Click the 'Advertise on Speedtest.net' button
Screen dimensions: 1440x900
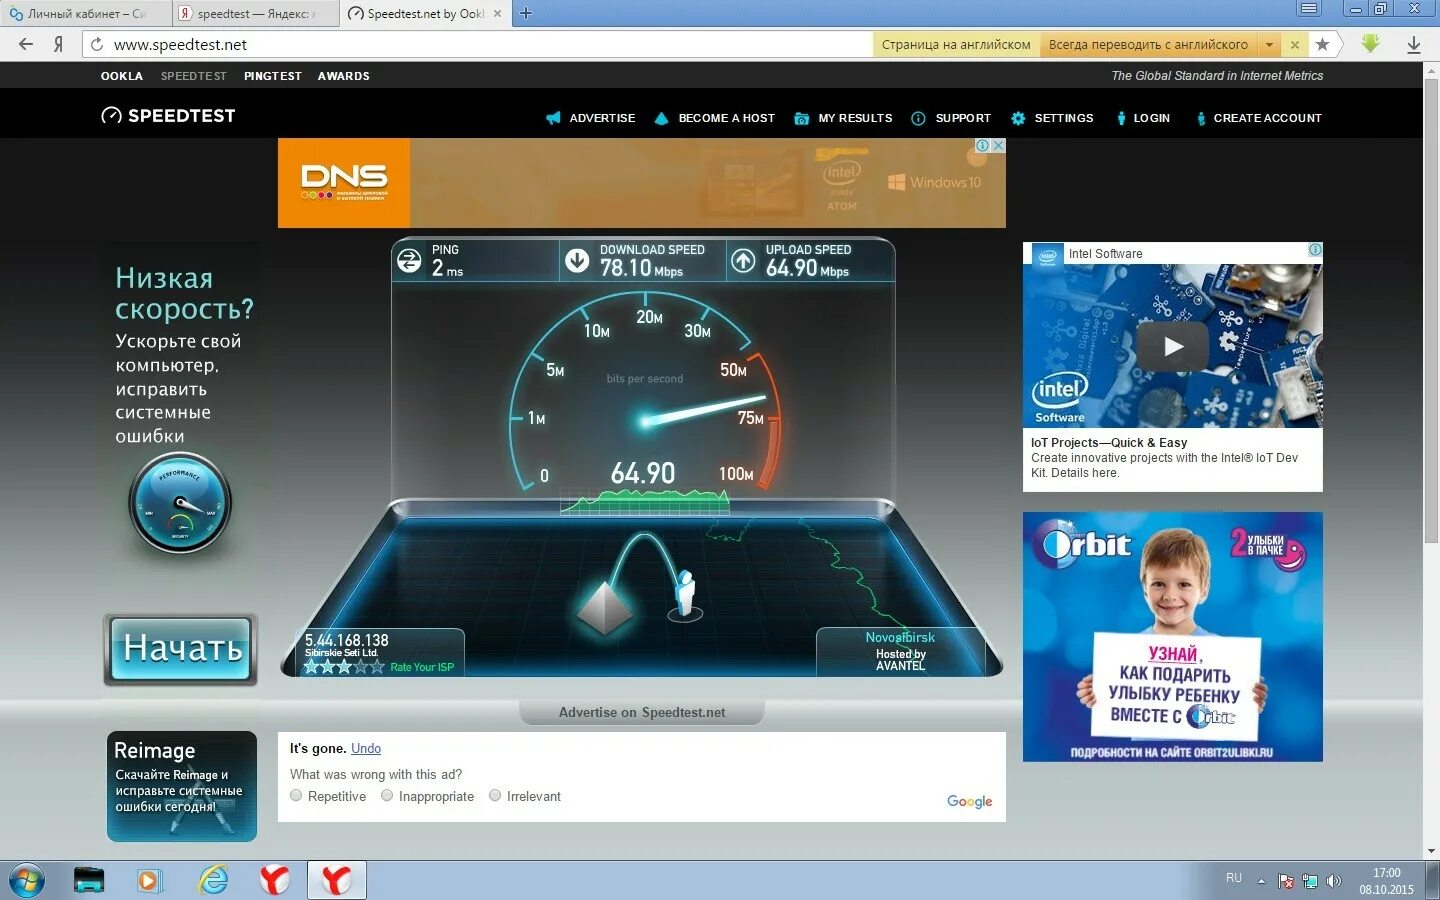pyautogui.click(x=642, y=712)
